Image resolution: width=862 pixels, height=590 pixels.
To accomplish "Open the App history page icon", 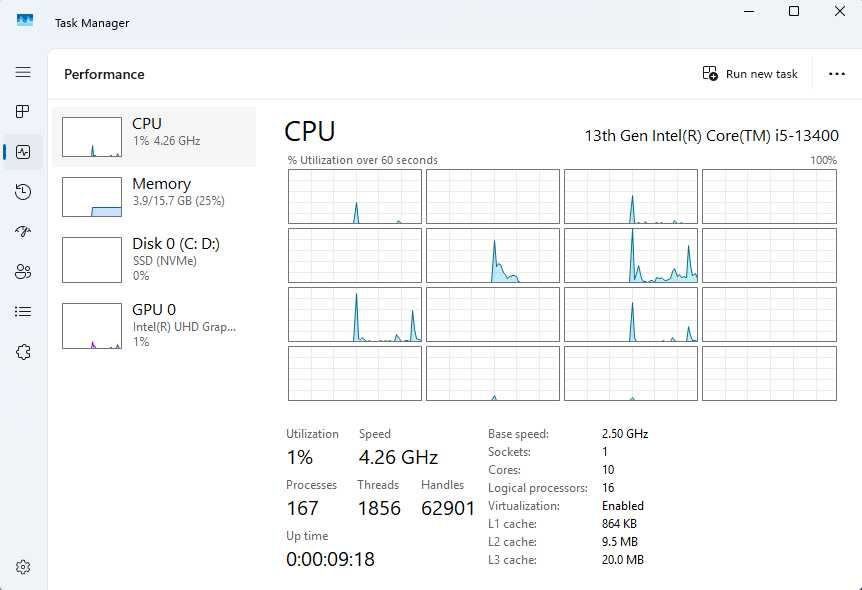I will click(x=23, y=192).
